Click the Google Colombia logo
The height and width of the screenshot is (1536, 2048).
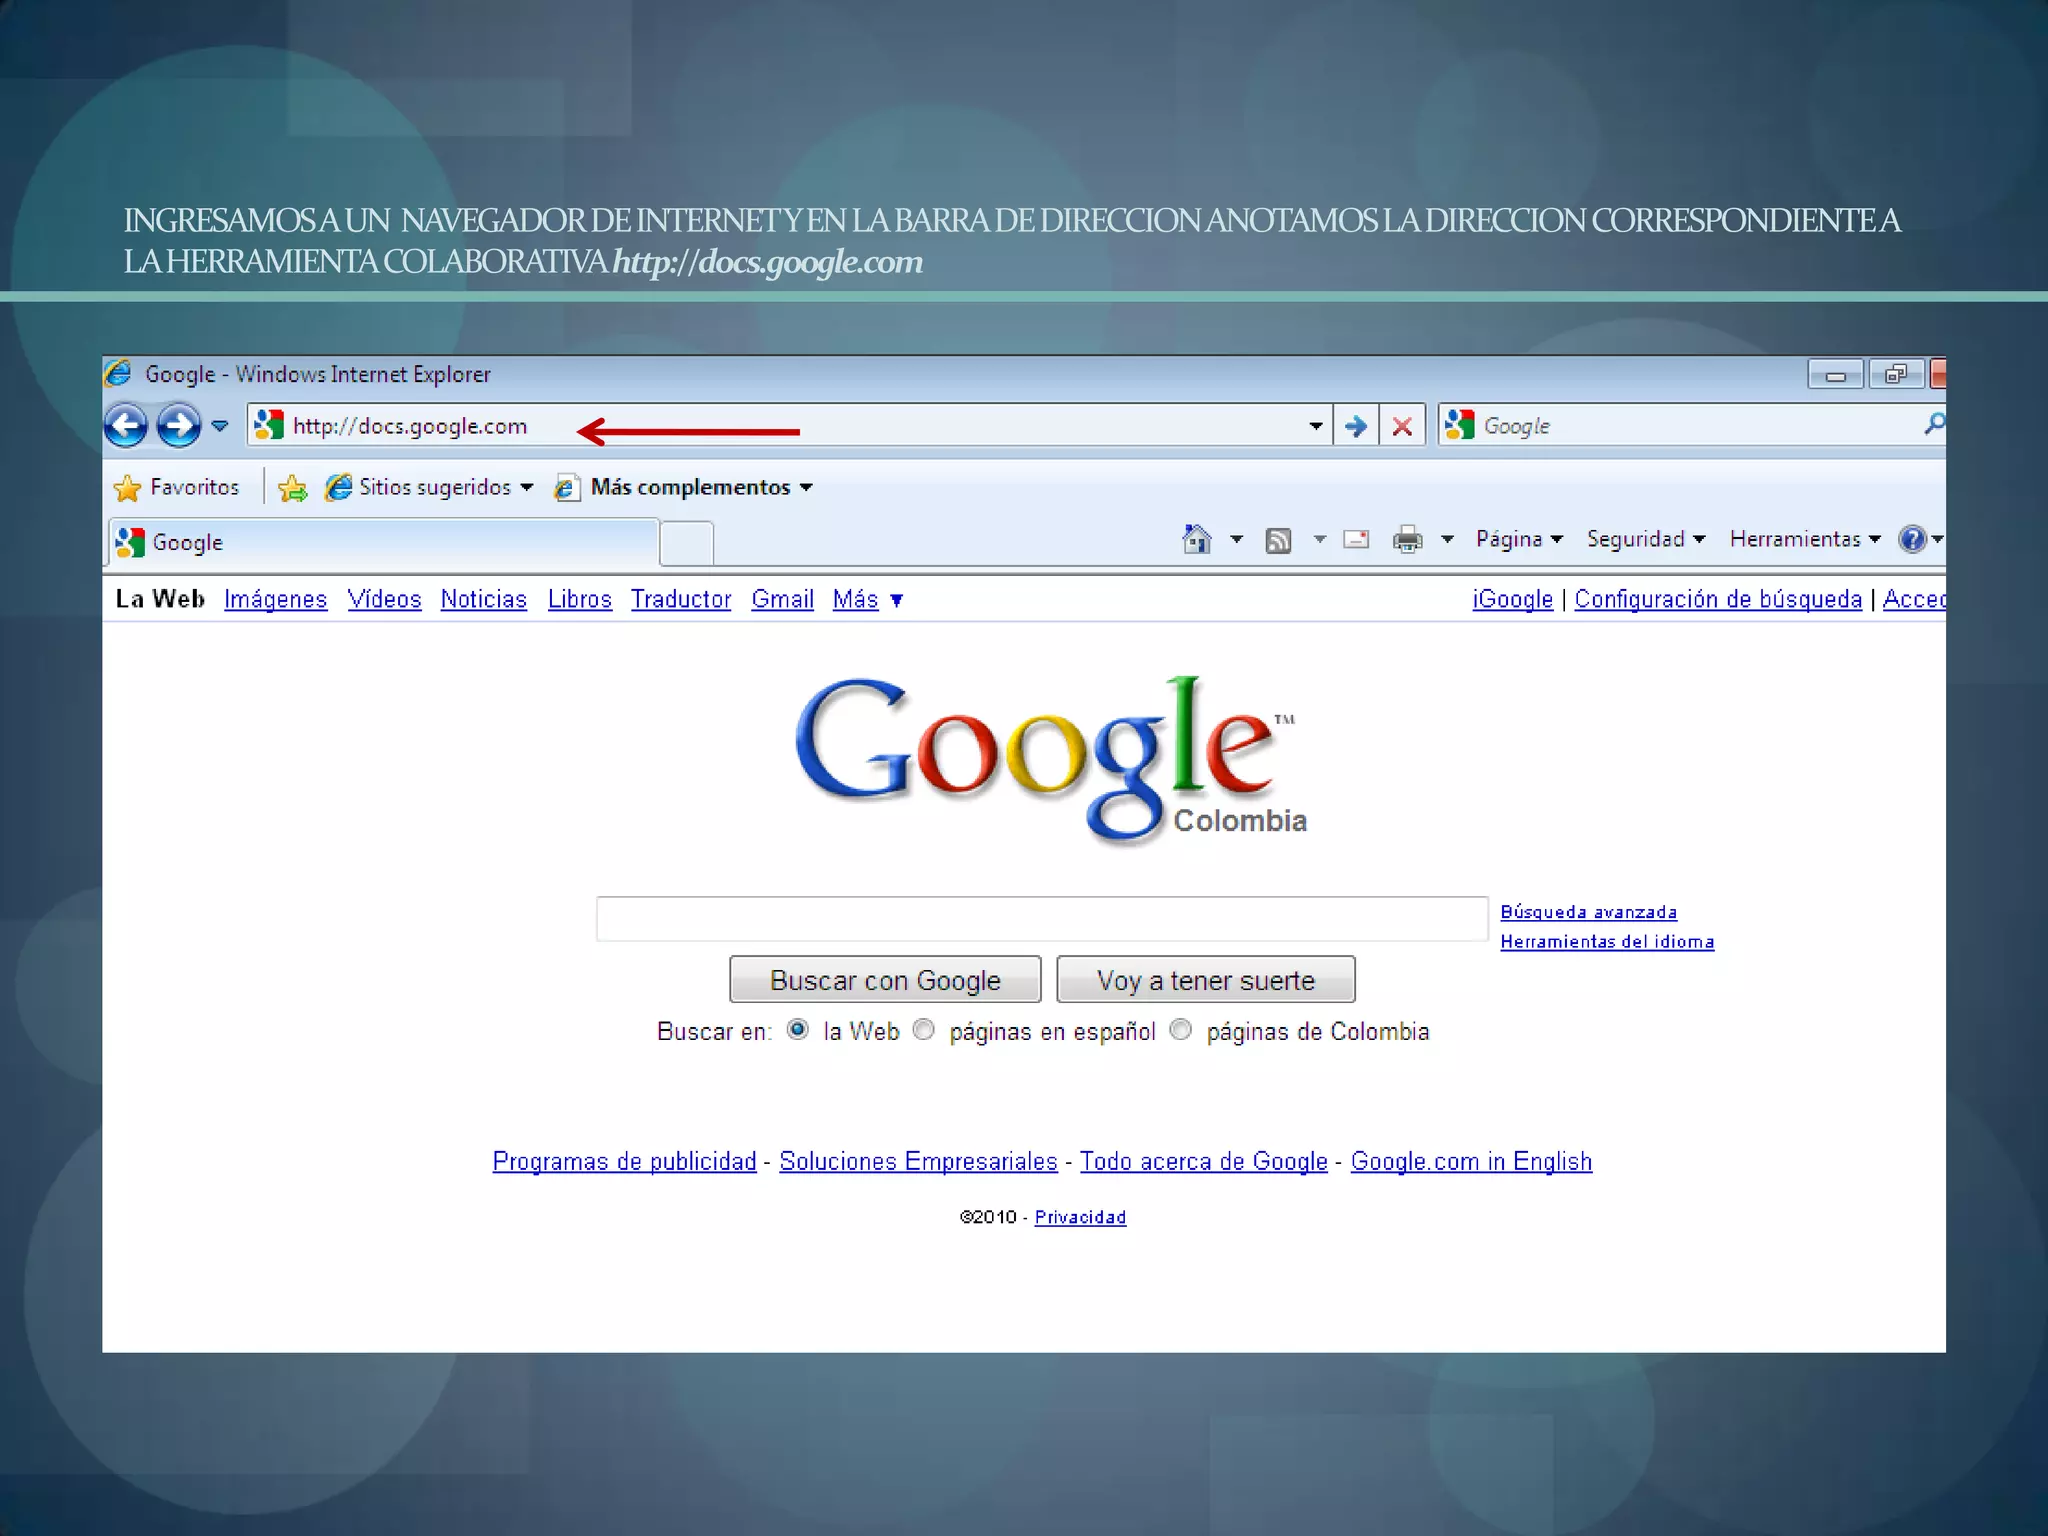tap(1050, 760)
